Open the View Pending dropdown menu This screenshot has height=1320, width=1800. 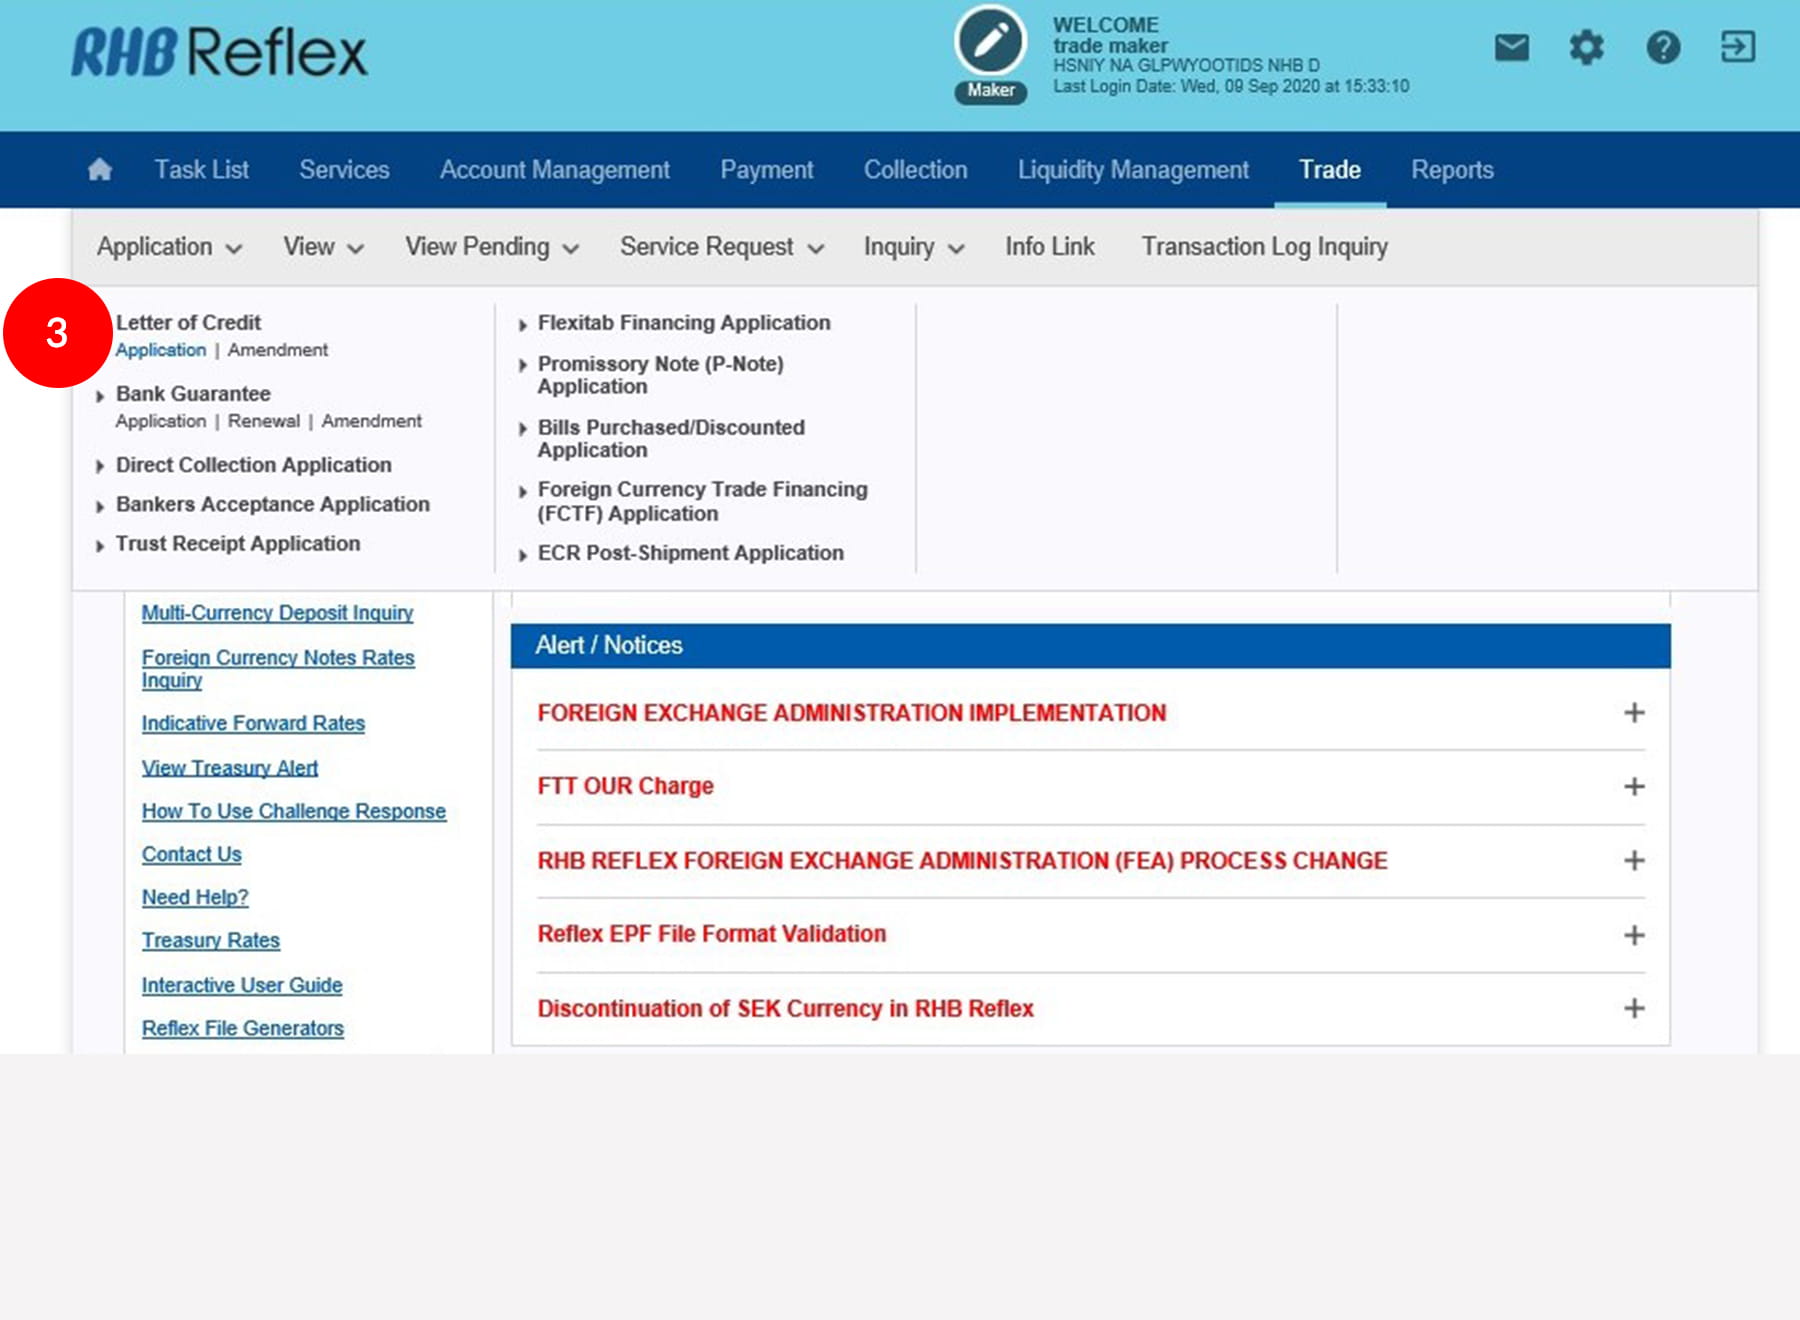pyautogui.click(x=491, y=247)
